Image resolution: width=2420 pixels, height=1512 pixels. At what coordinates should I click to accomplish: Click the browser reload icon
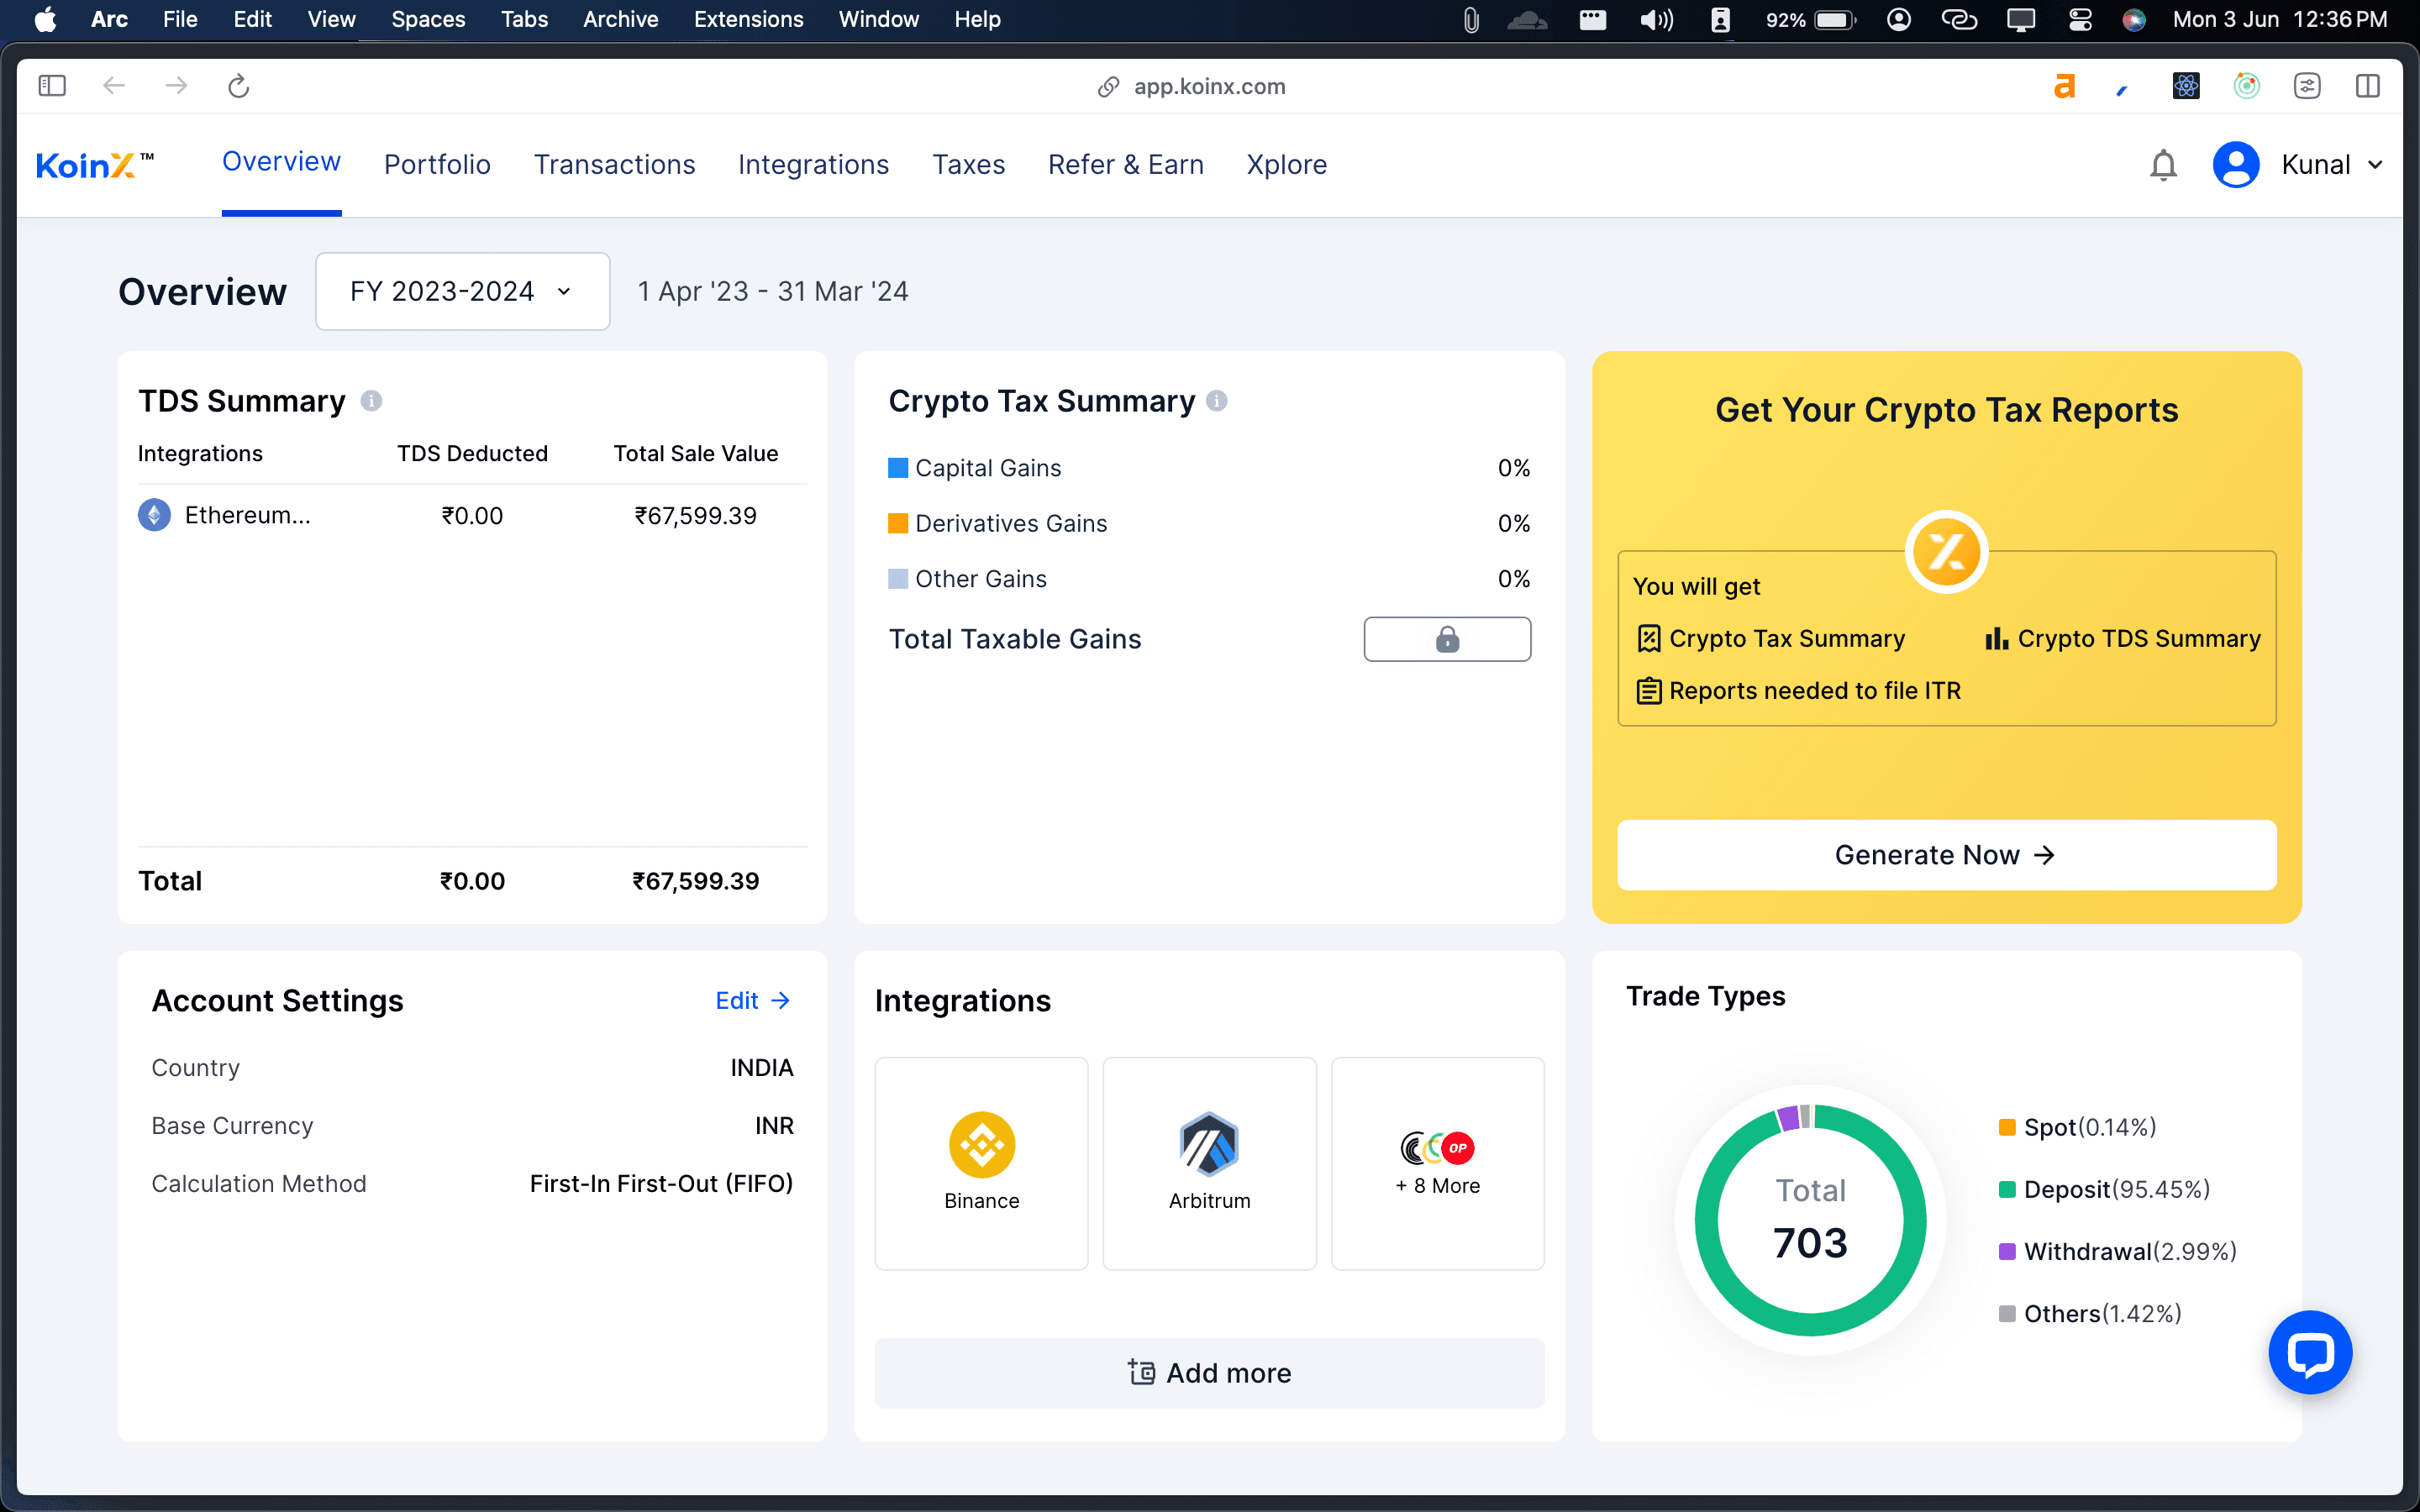coord(238,87)
